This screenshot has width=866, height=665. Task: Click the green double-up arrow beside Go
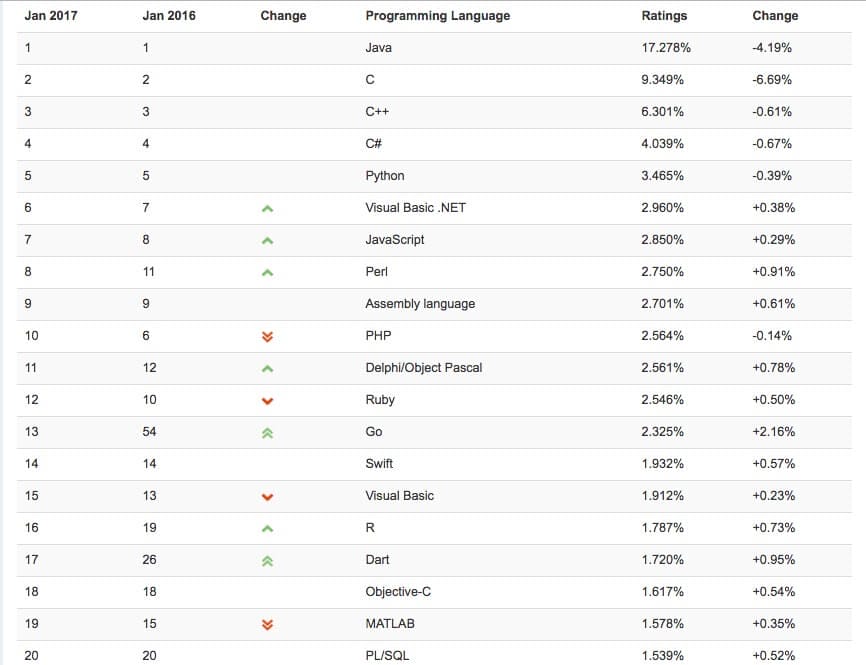[267, 433]
